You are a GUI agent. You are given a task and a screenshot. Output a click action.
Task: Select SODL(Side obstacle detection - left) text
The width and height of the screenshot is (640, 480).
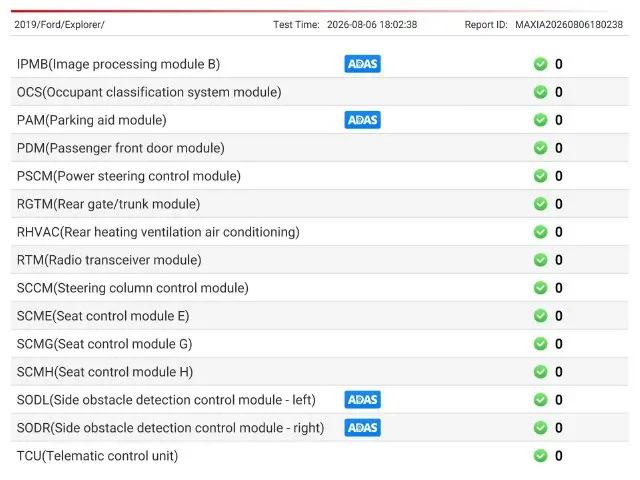tap(167, 400)
